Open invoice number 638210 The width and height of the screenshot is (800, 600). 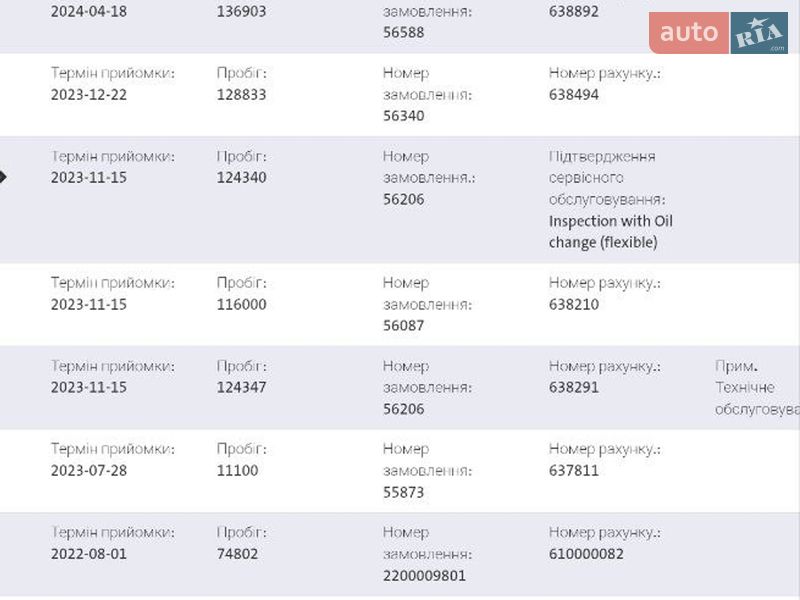(x=574, y=304)
